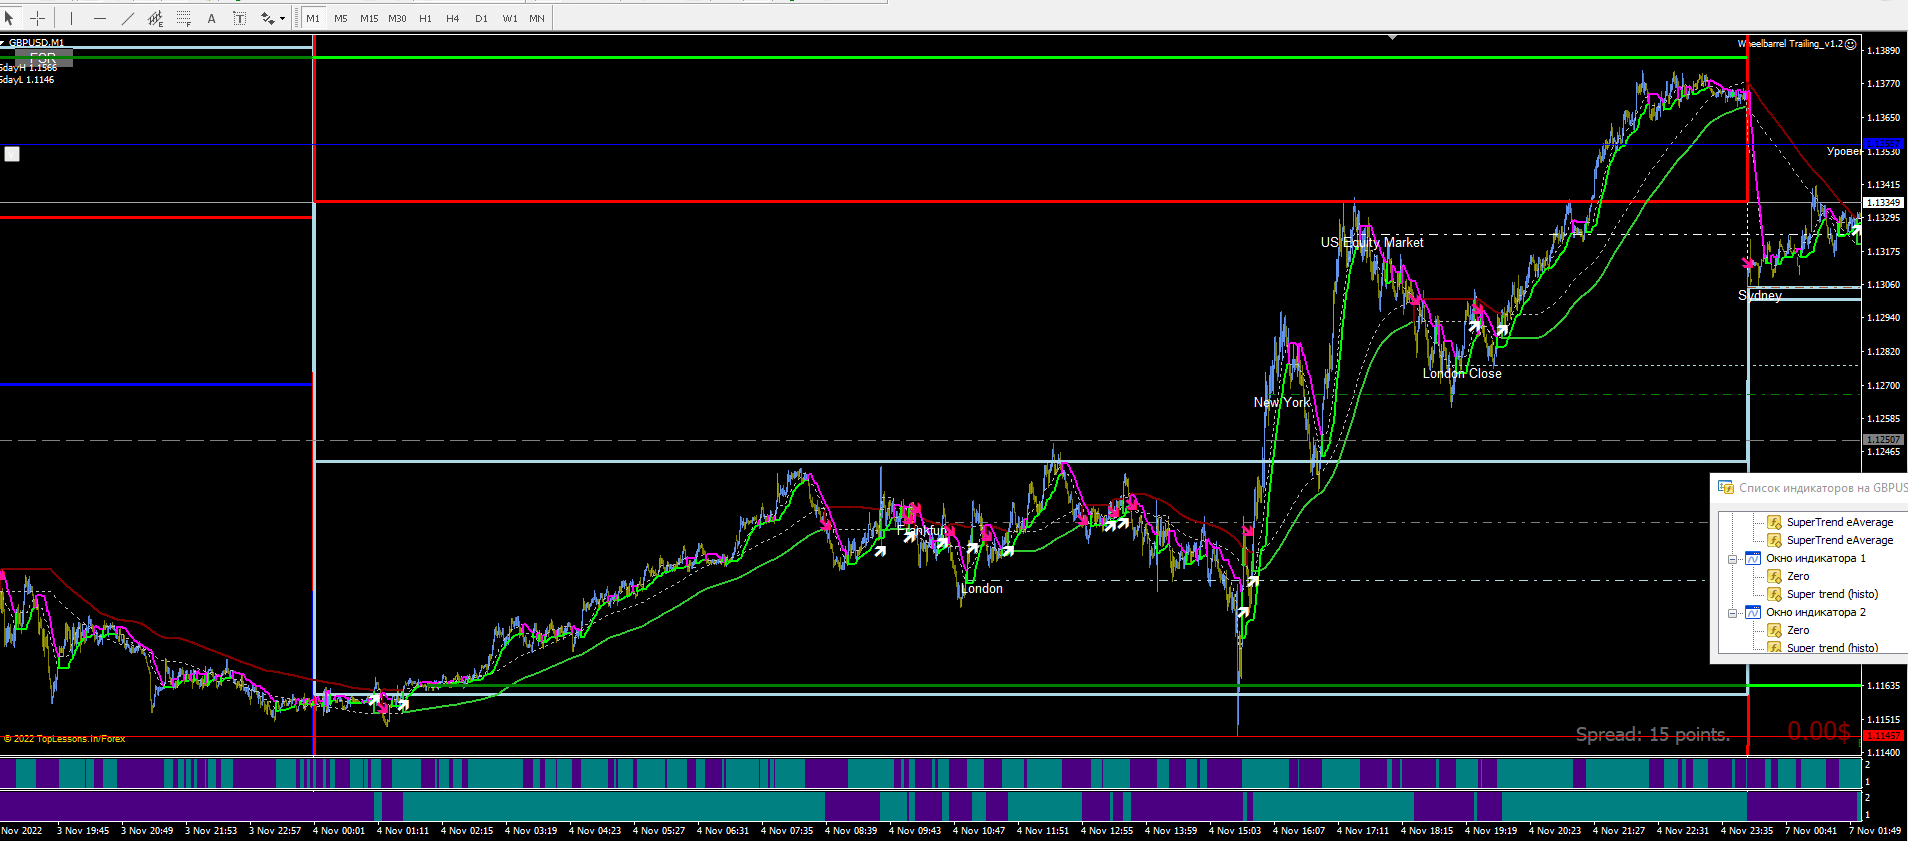The width and height of the screenshot is (1908, 841).
Task: Switch chart to W1 timeframe
Action: tap(509, 18)
